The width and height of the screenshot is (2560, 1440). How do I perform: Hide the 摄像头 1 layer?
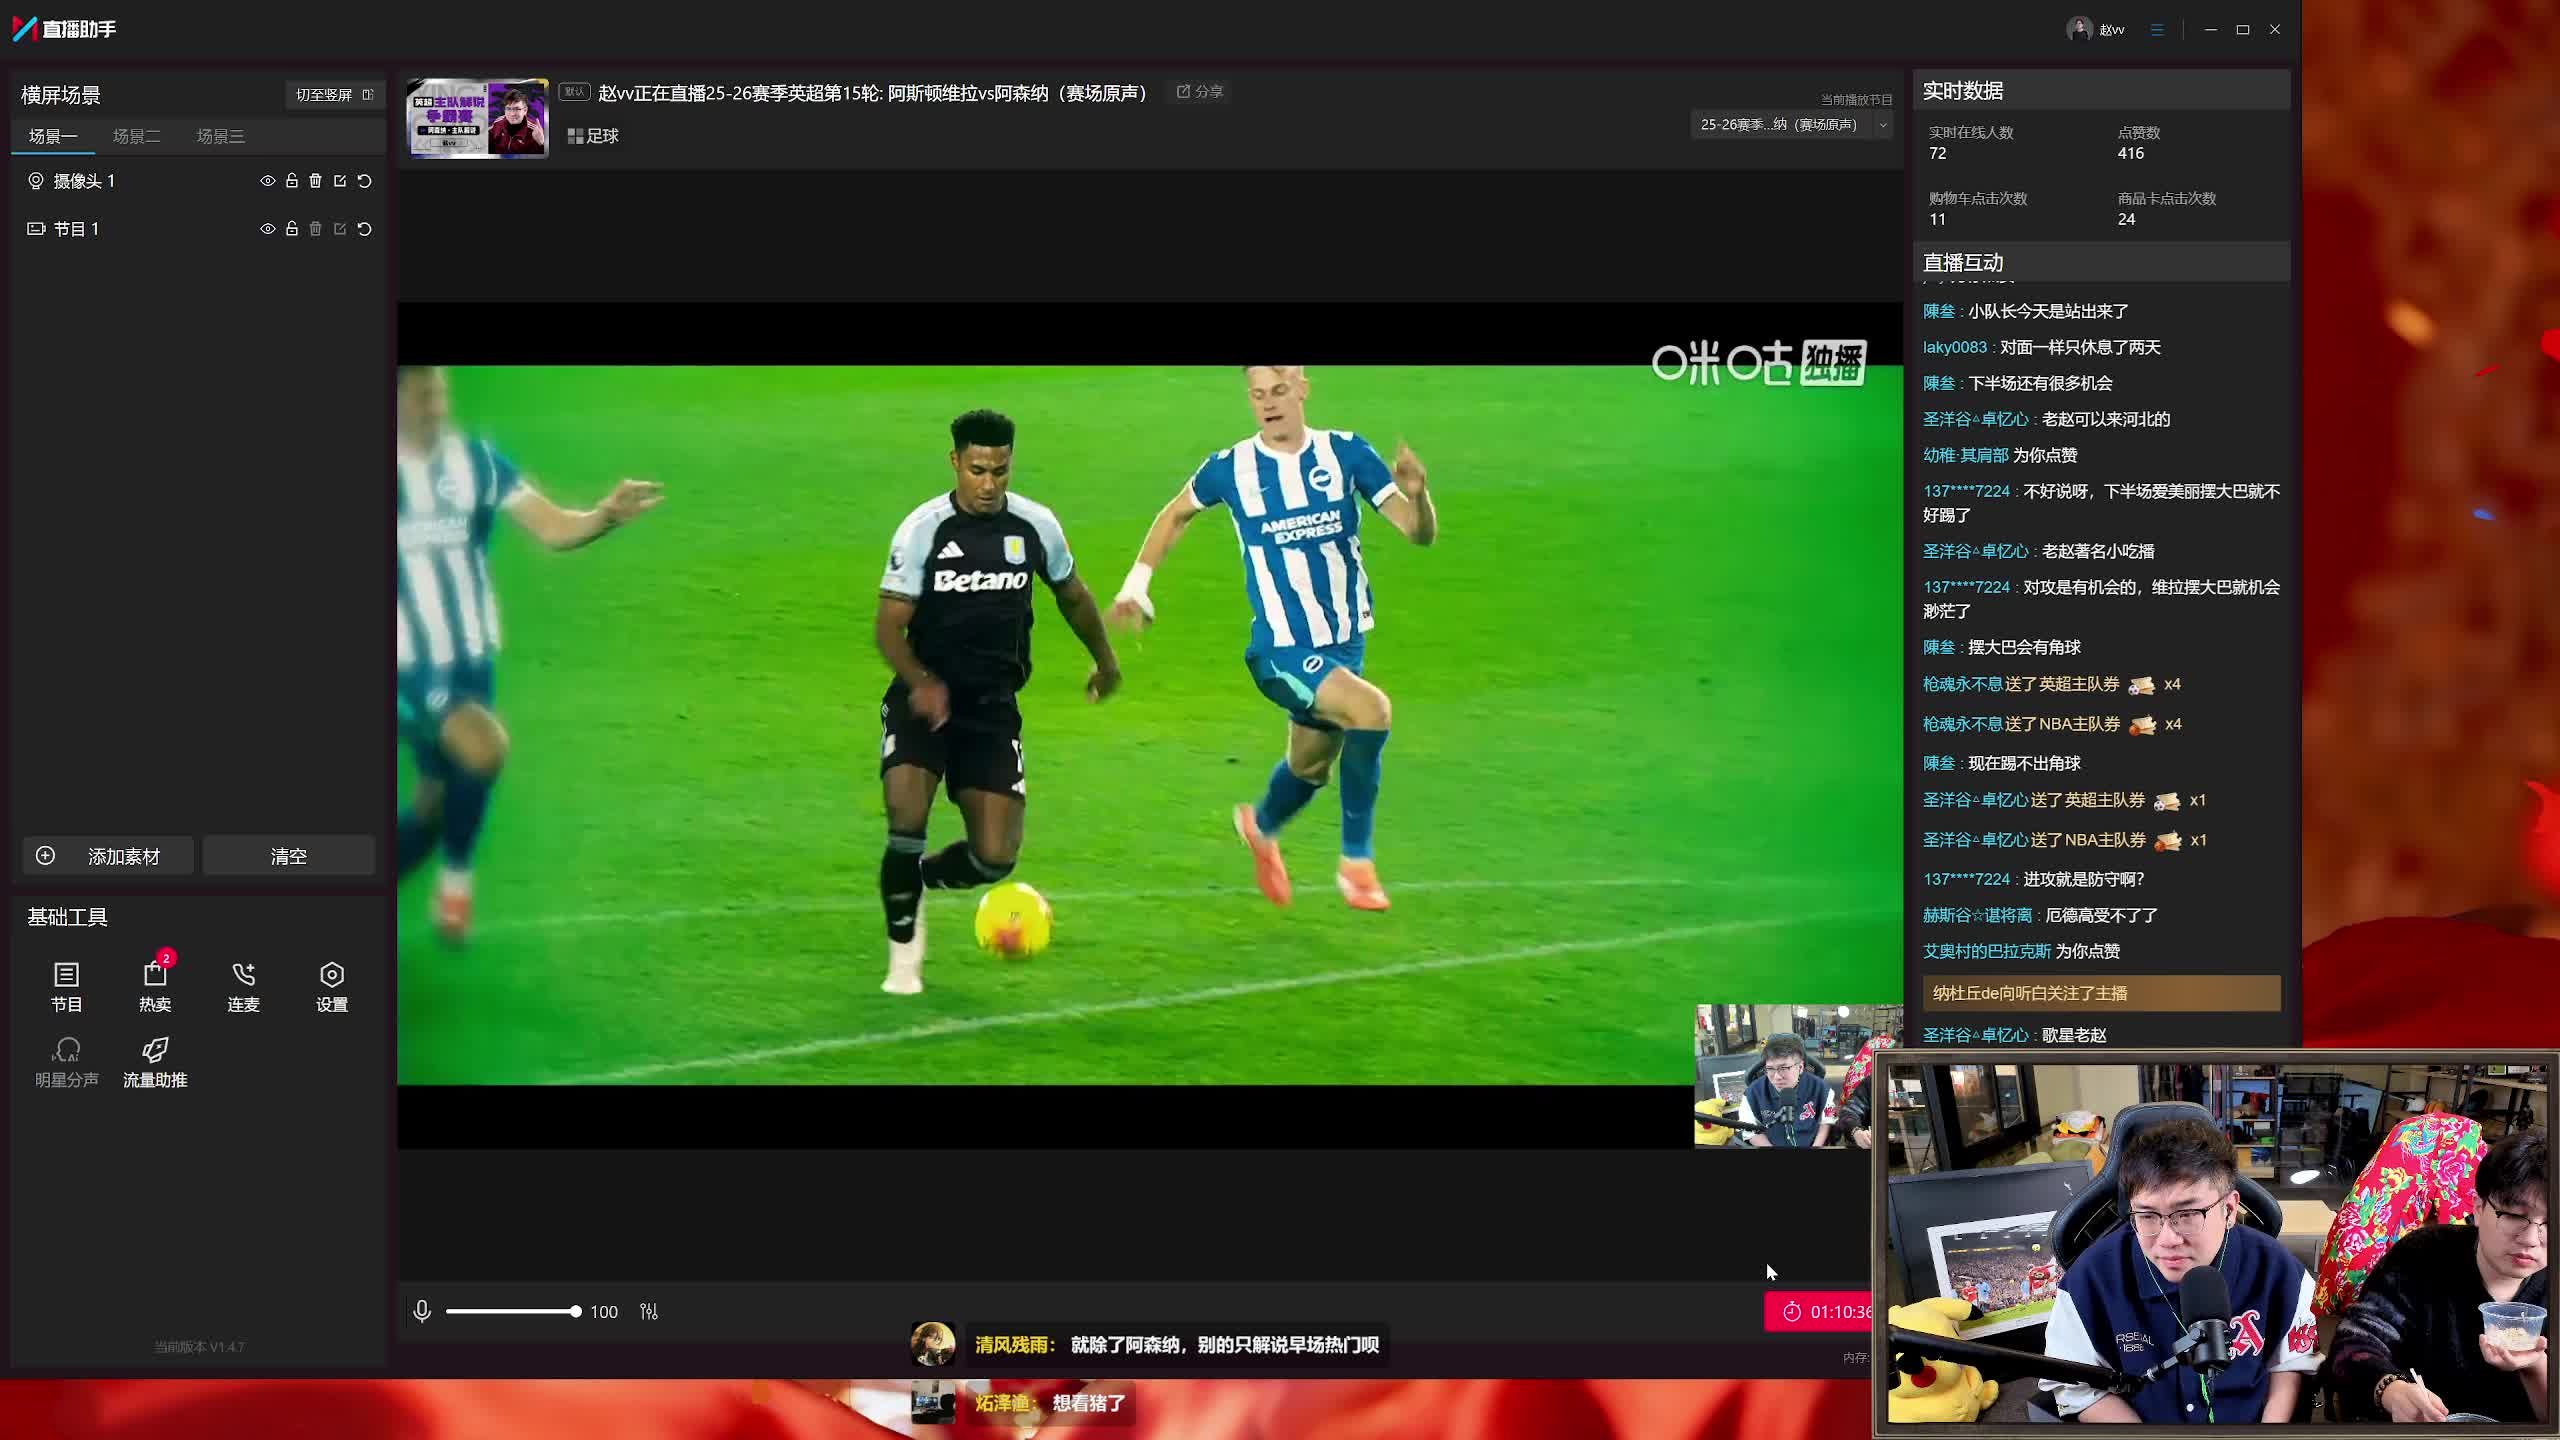(x=267, y=181)
